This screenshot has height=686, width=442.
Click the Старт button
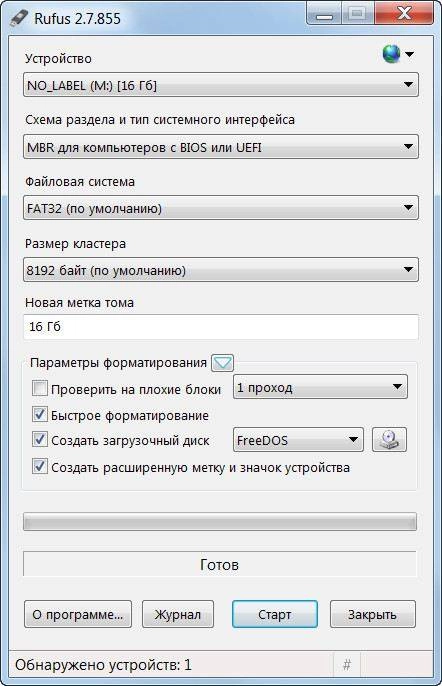275,614
